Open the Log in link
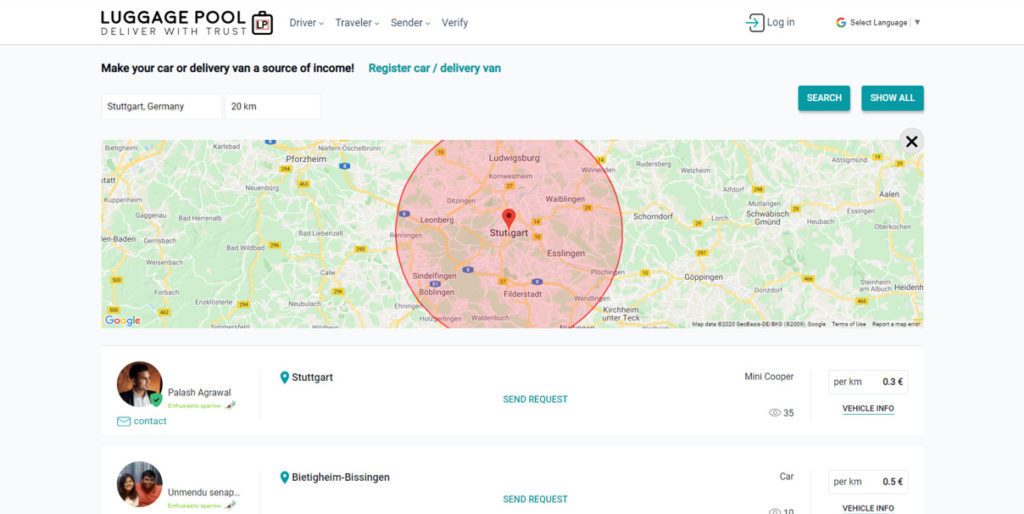Viewport: 1024px width, 514px height. coord(780,22)
